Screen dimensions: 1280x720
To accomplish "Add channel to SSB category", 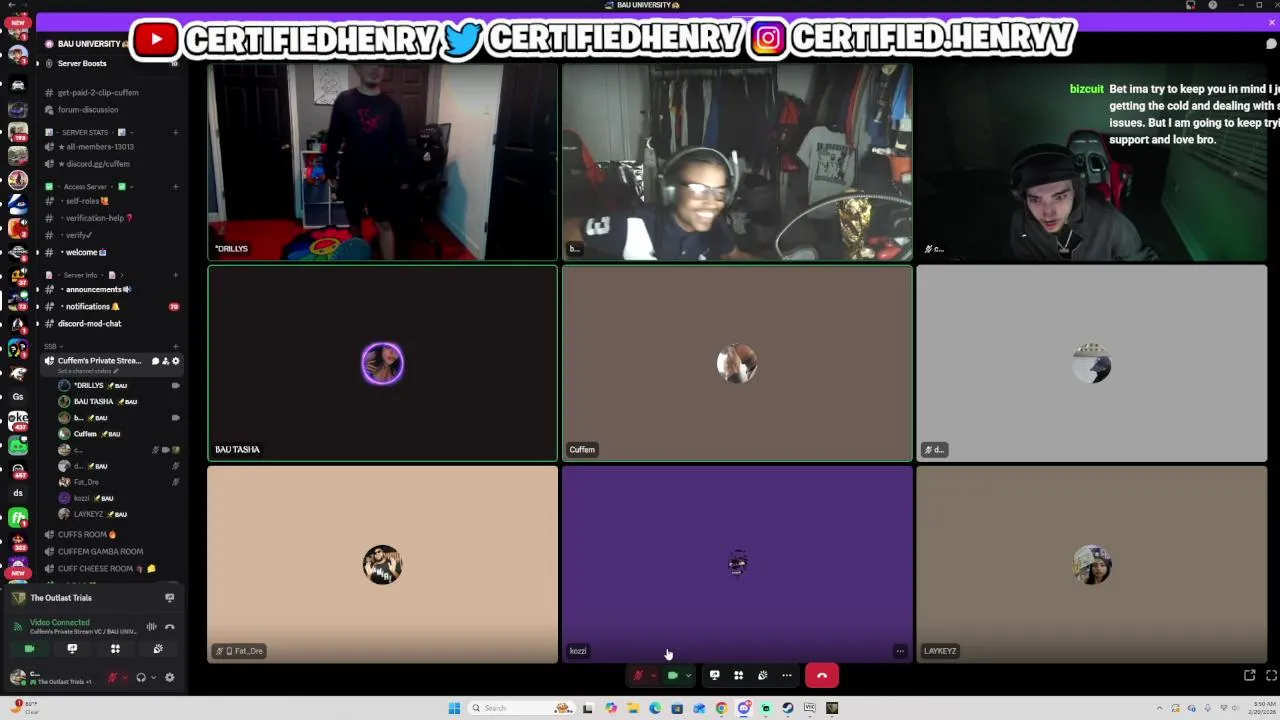I will [x=175, y=346].
